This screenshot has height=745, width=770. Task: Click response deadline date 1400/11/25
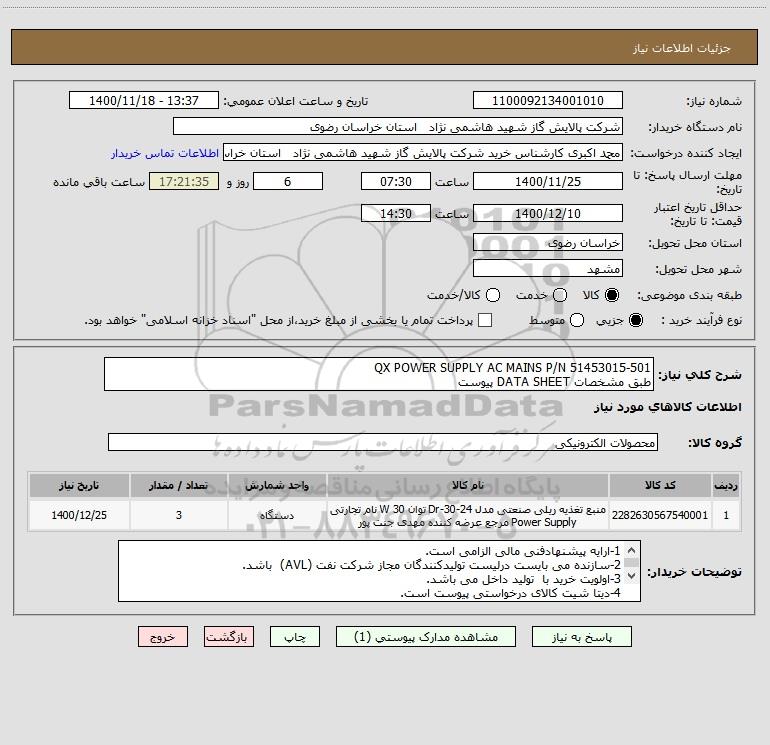coord(548,181)
